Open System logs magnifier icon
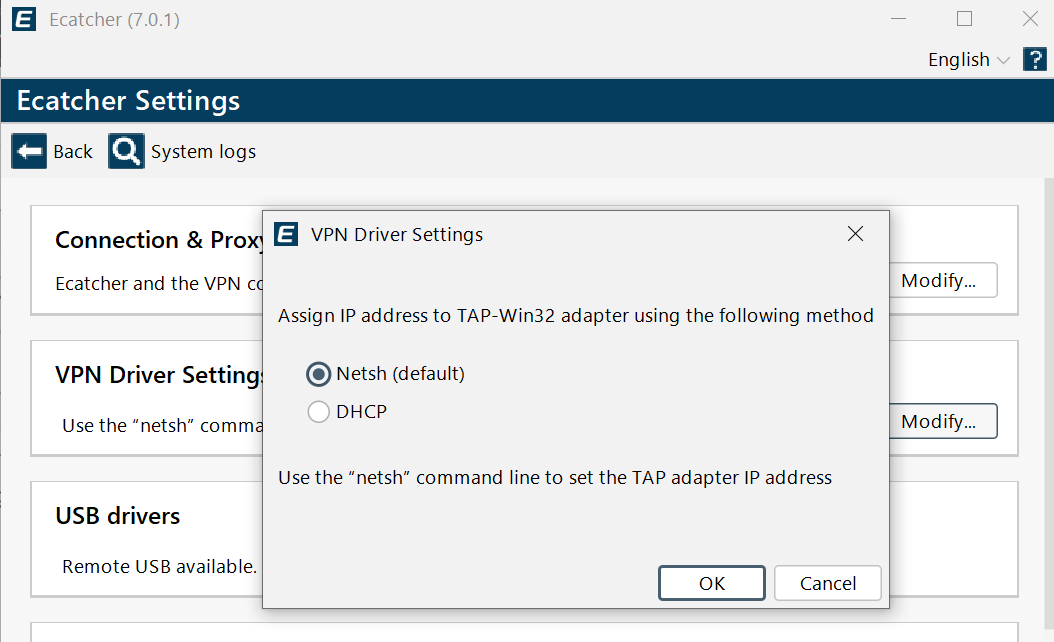The width and height of the screenshot is (1054, 642). [126, 151]
